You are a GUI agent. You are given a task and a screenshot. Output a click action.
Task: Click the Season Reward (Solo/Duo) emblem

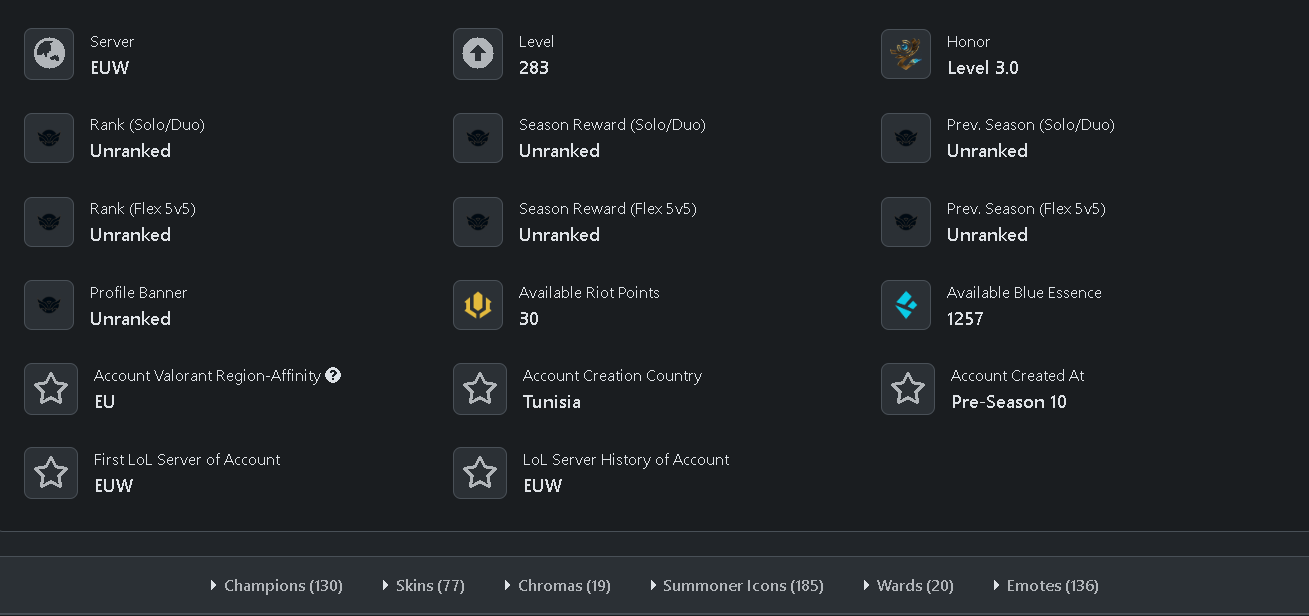pyautogui.click(x=478, y=138)
